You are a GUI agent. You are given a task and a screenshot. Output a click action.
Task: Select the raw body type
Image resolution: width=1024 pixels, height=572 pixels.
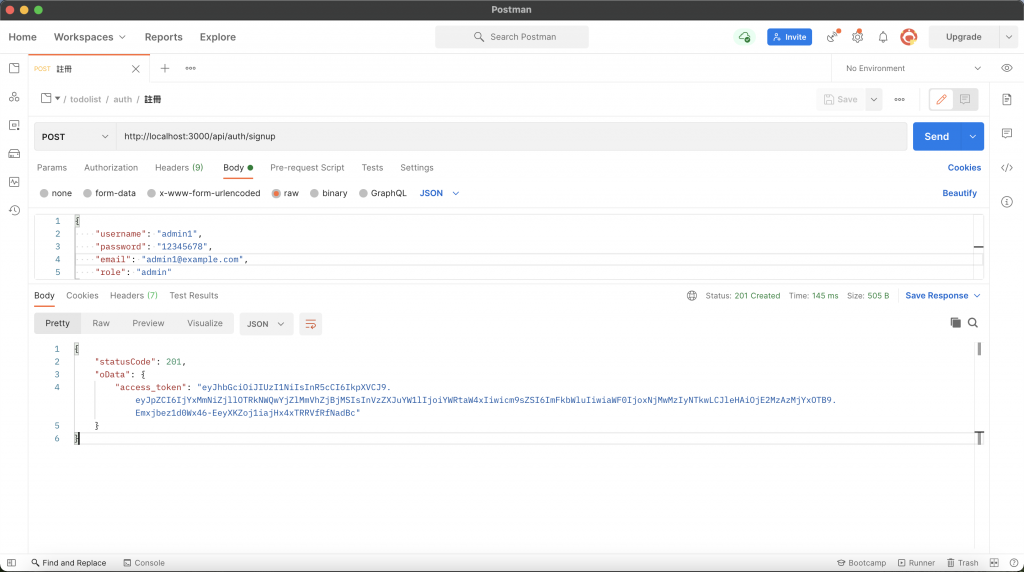(276, 193)
